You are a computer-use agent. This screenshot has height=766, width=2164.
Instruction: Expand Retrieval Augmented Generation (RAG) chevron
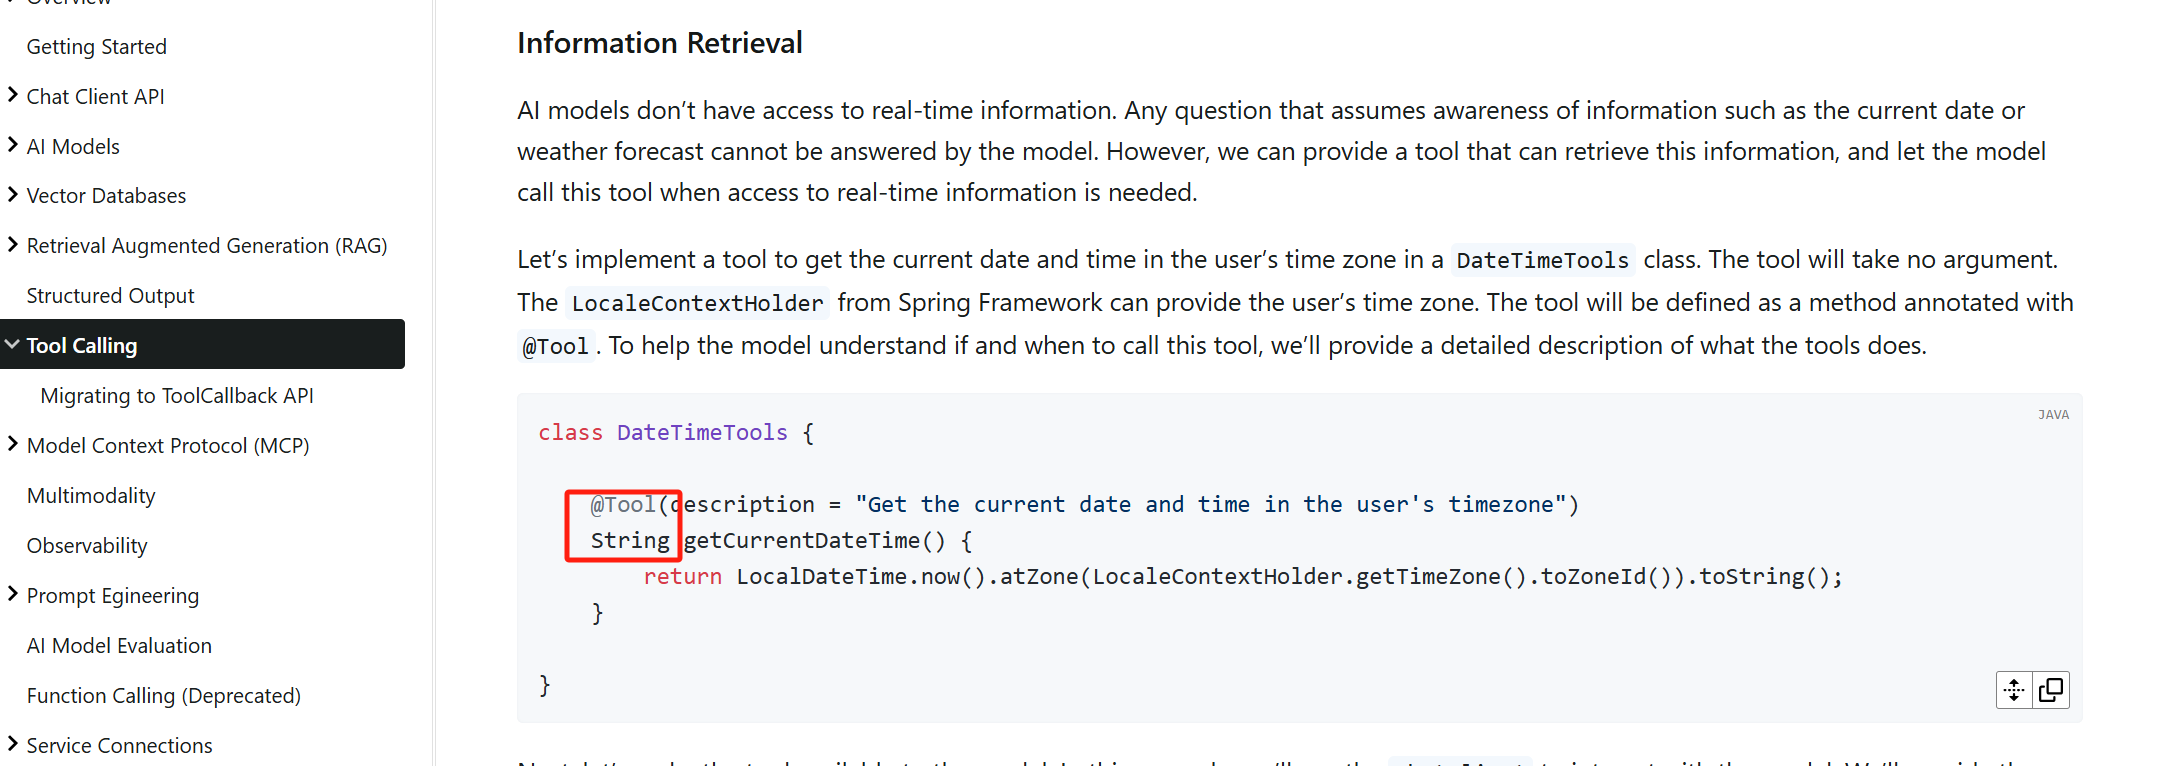13,244
